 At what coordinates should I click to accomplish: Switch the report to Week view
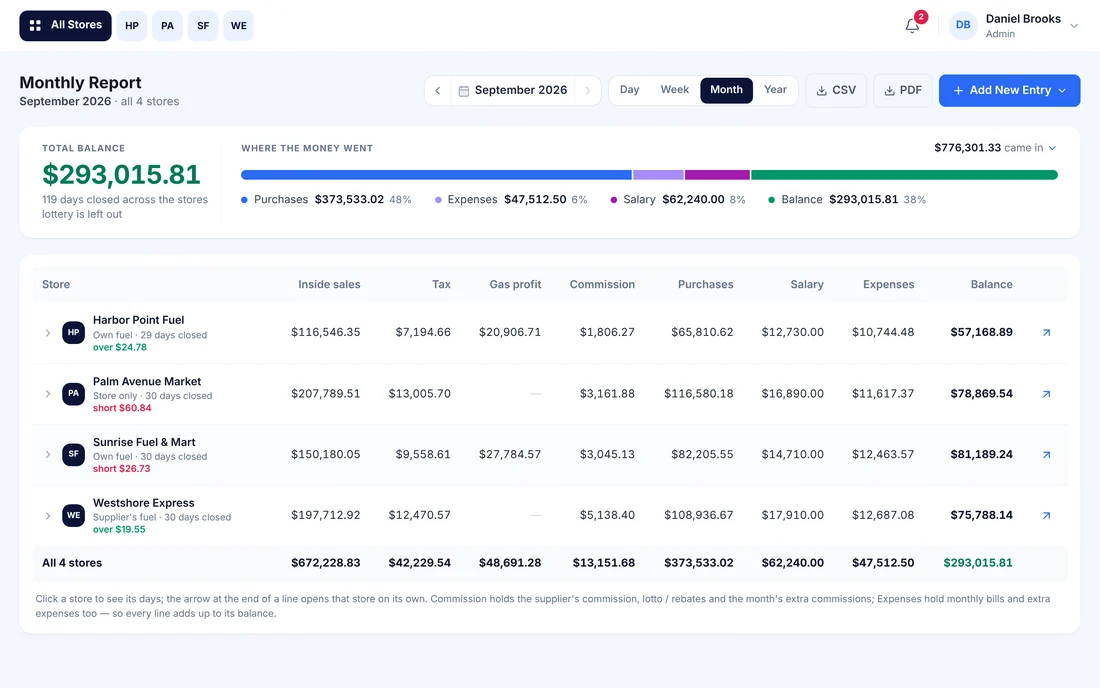(674, 90)
